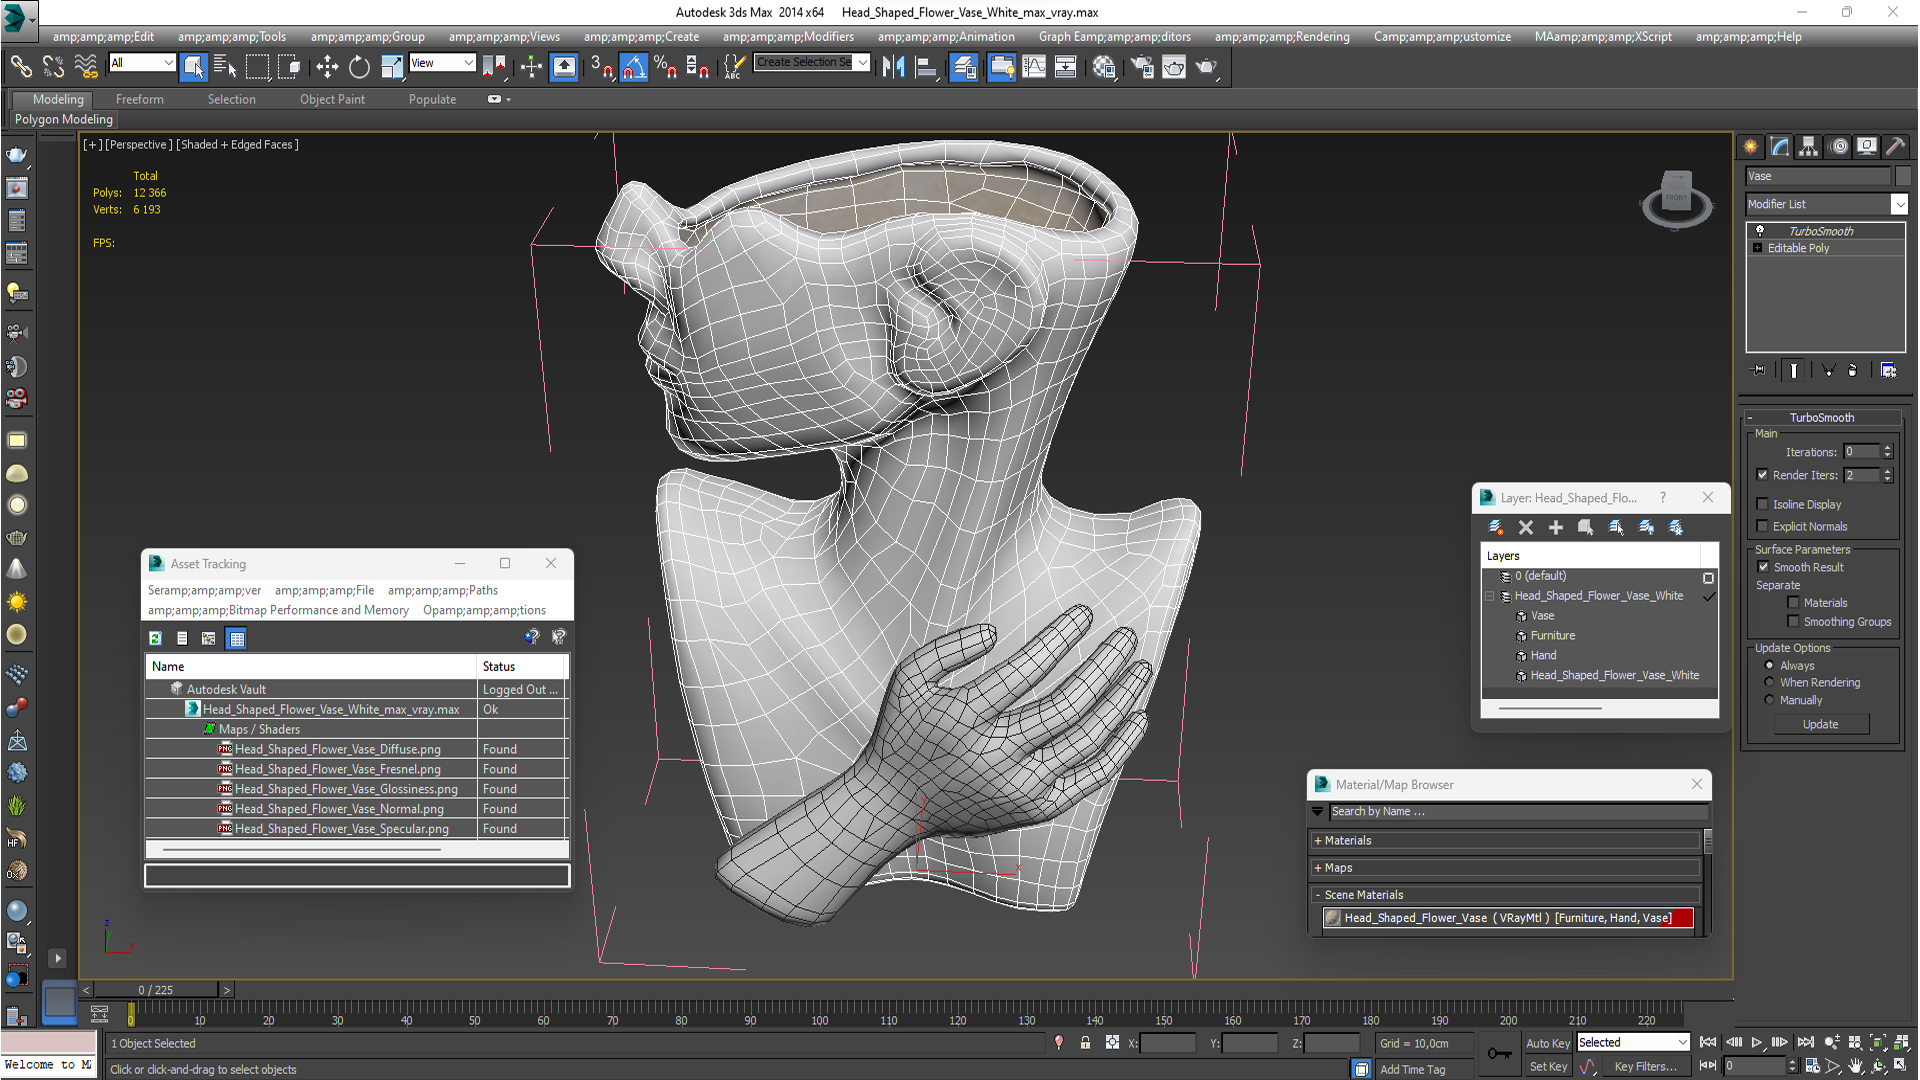Check Separate by Smoothing Groups checkbox
The height and width of the screenshot is (1080, 1920).
tap(1794, 621)
